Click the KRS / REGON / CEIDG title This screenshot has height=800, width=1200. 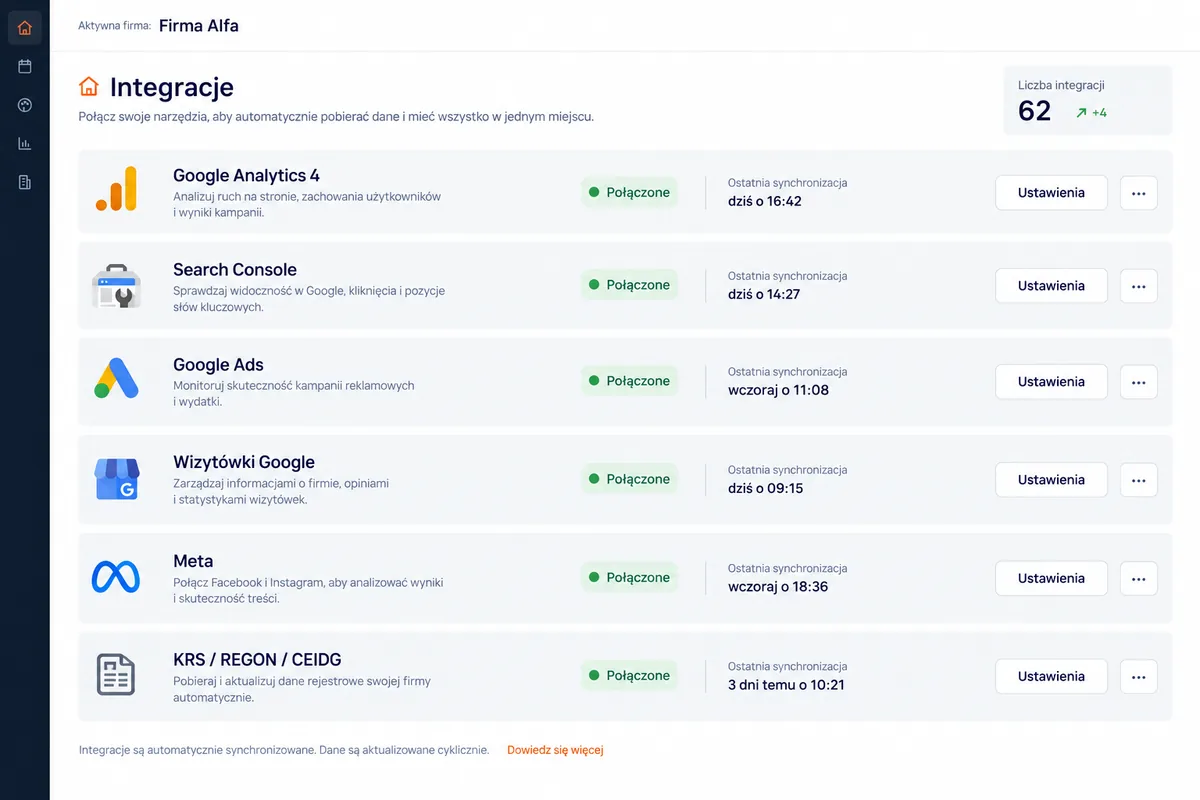pos(257,659)
